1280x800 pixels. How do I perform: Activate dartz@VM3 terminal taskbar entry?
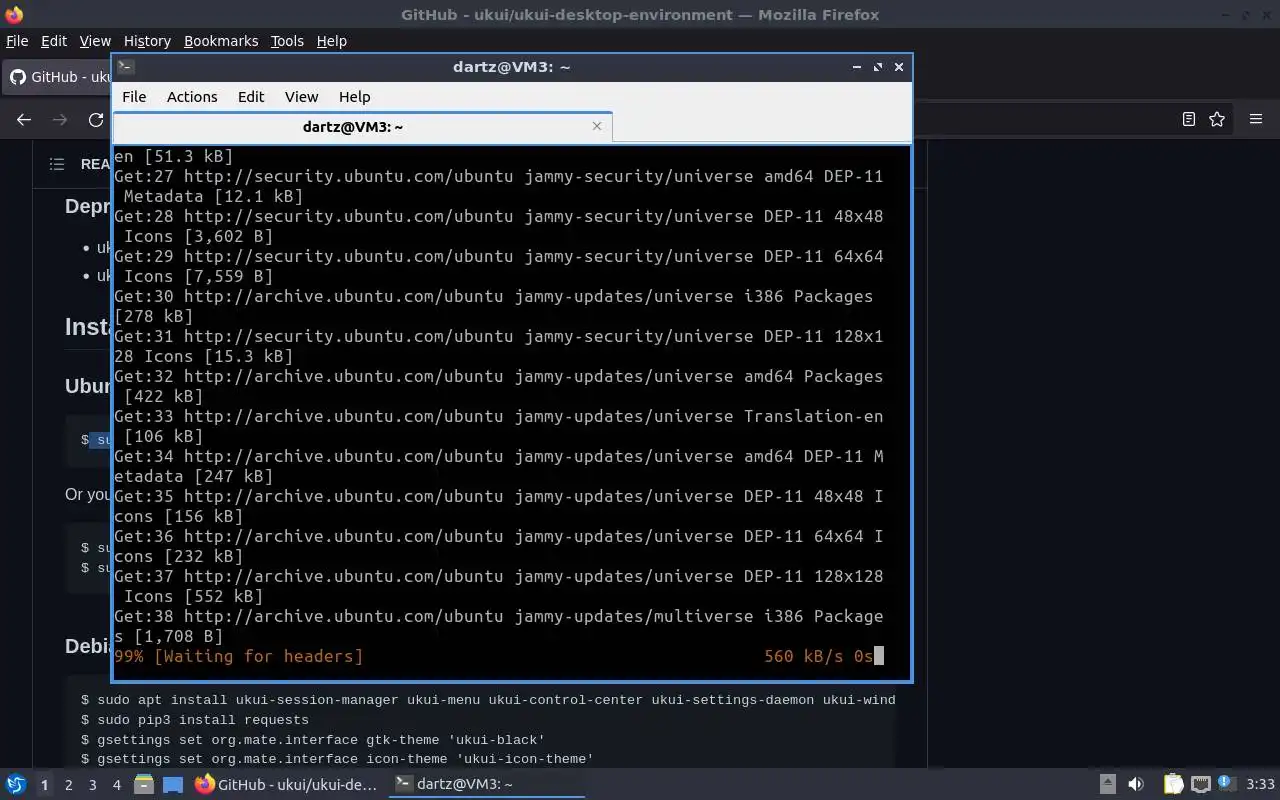(486, 784)
